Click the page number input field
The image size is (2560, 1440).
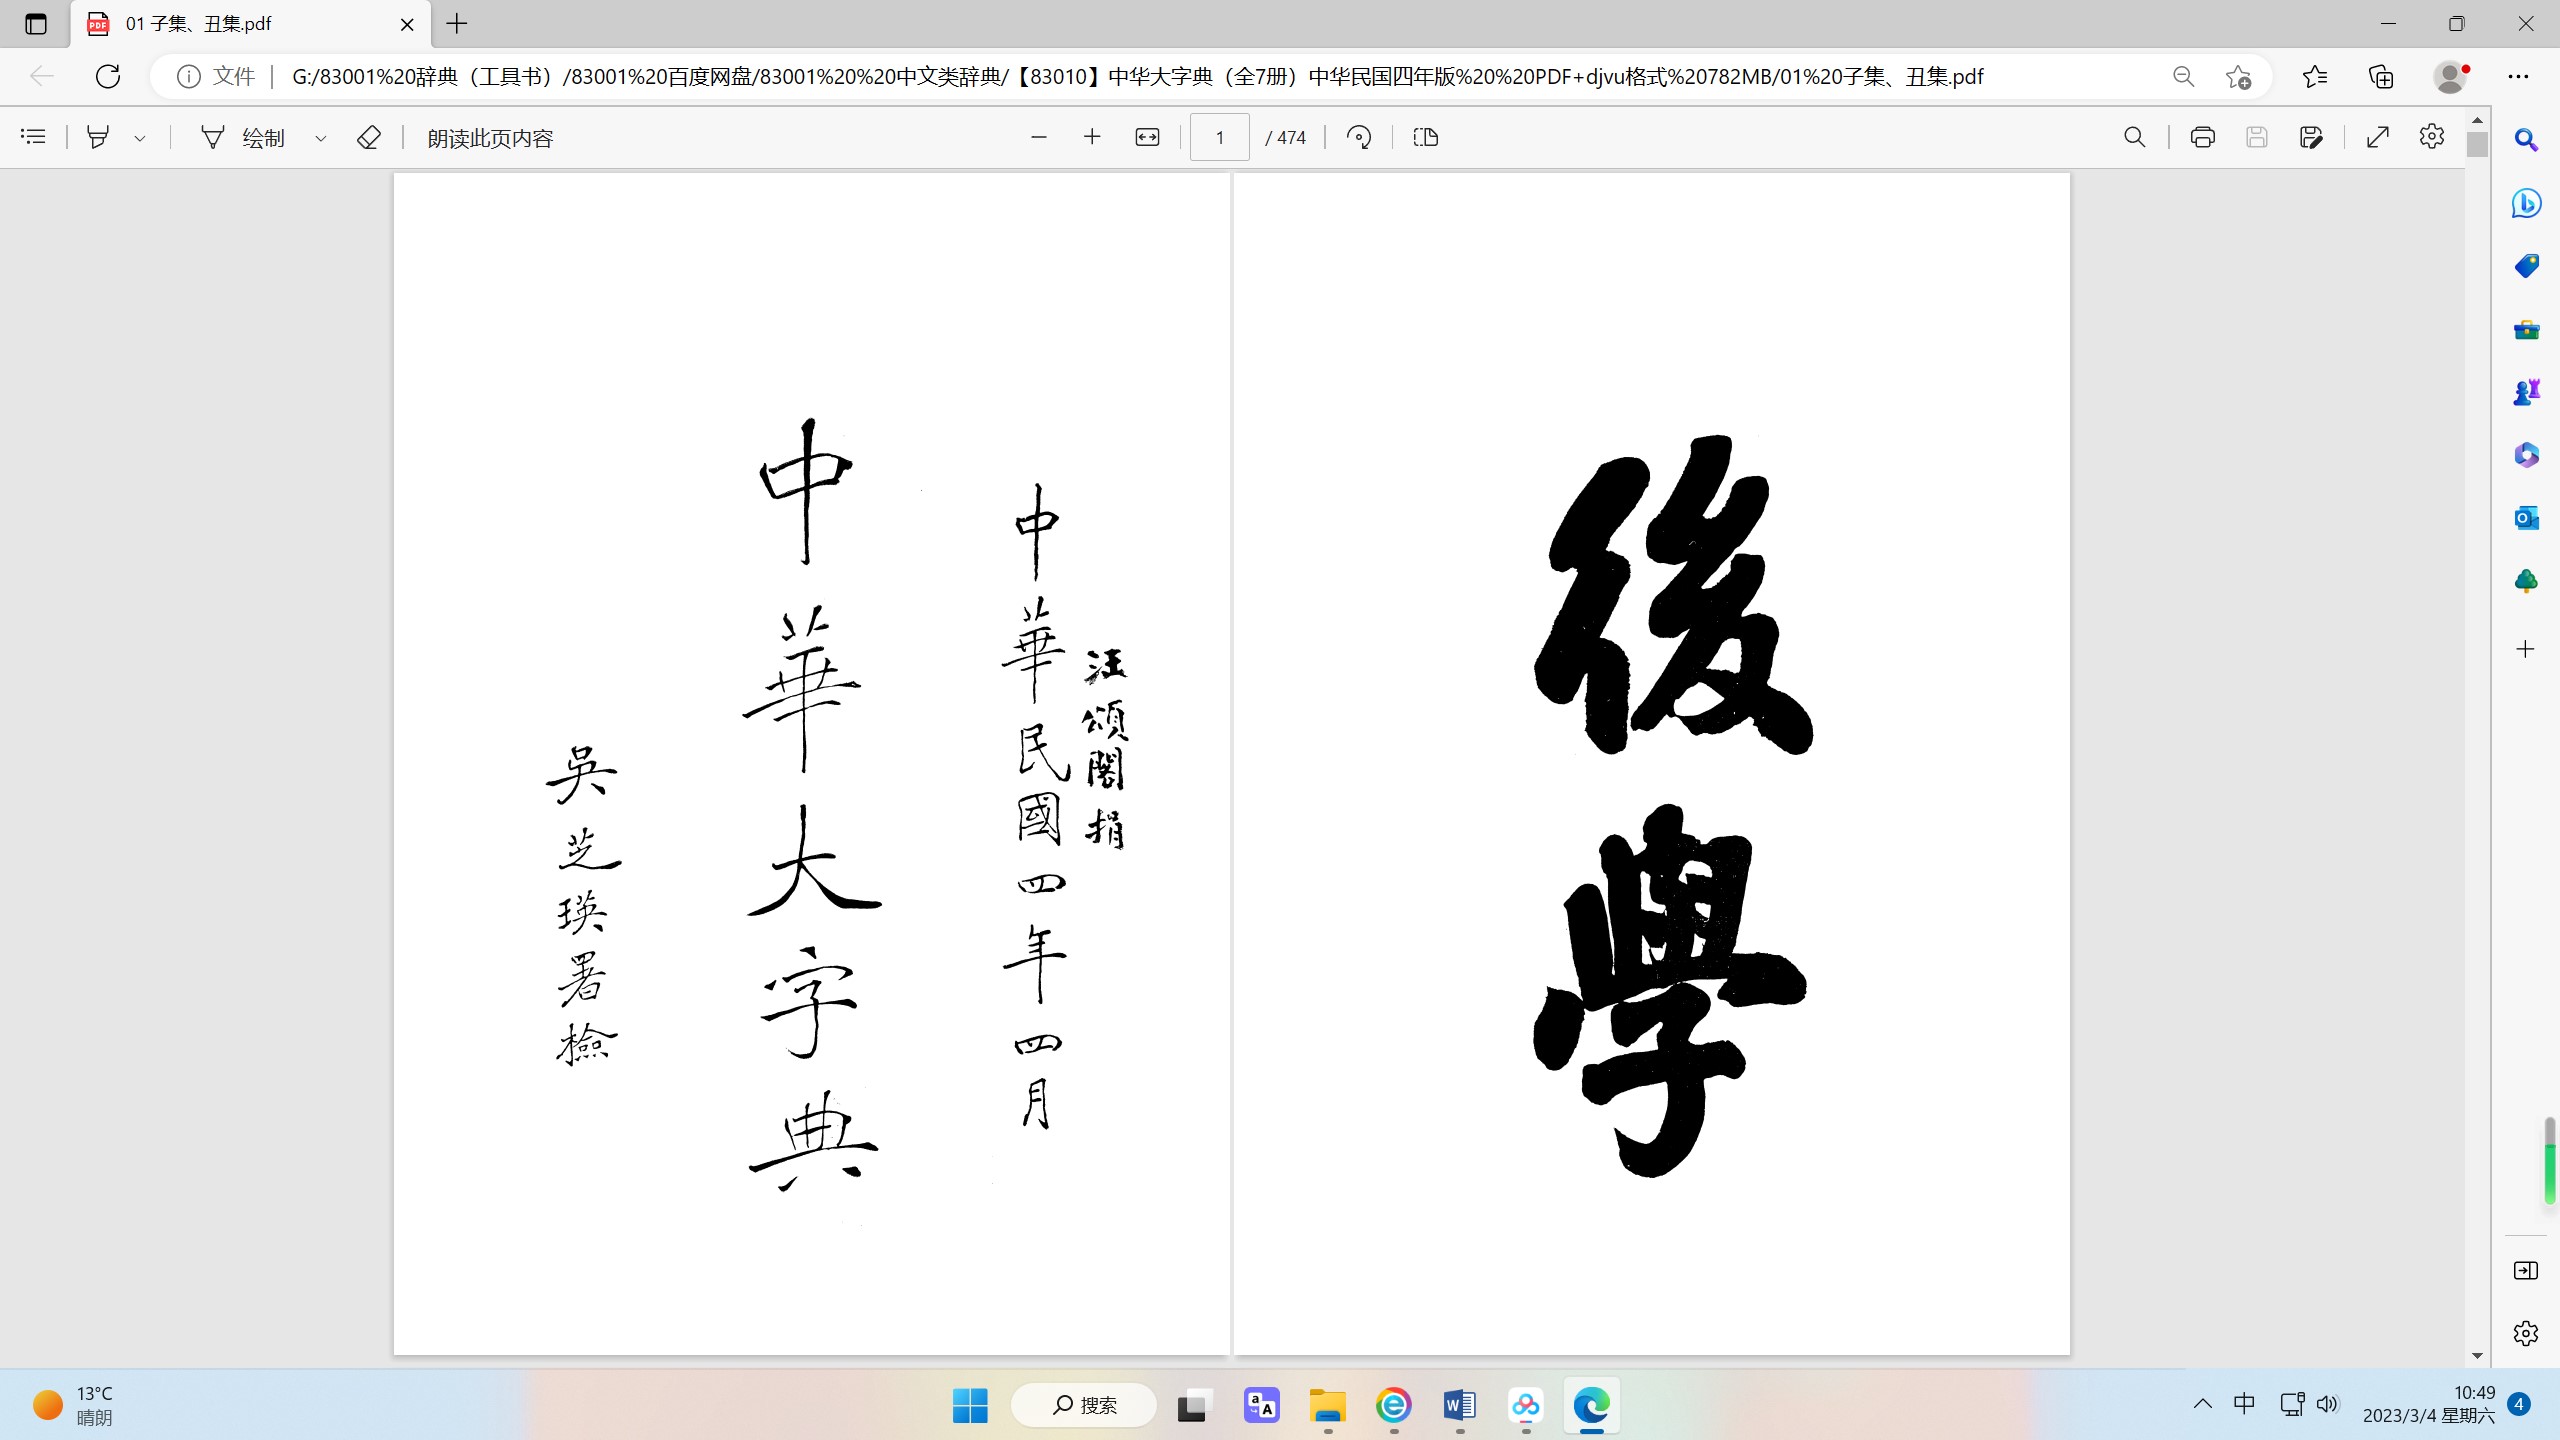tap(1219, 137)
